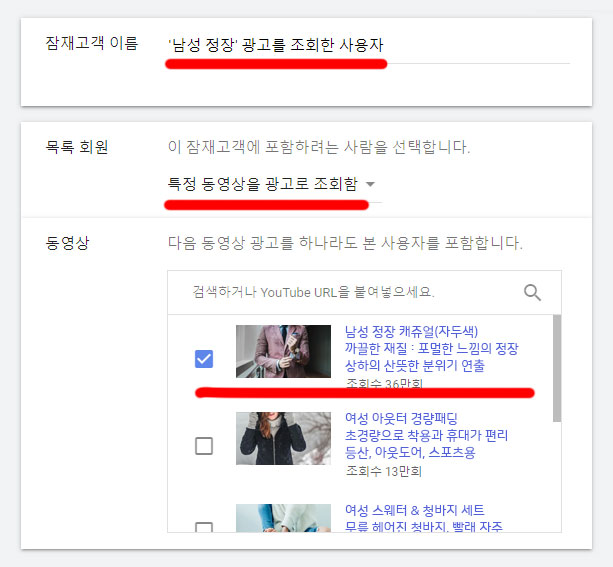Viewport: 613px width, 567px height.
Task: Click the sweater and jeans thumbnail
Action: coord(283,518)
